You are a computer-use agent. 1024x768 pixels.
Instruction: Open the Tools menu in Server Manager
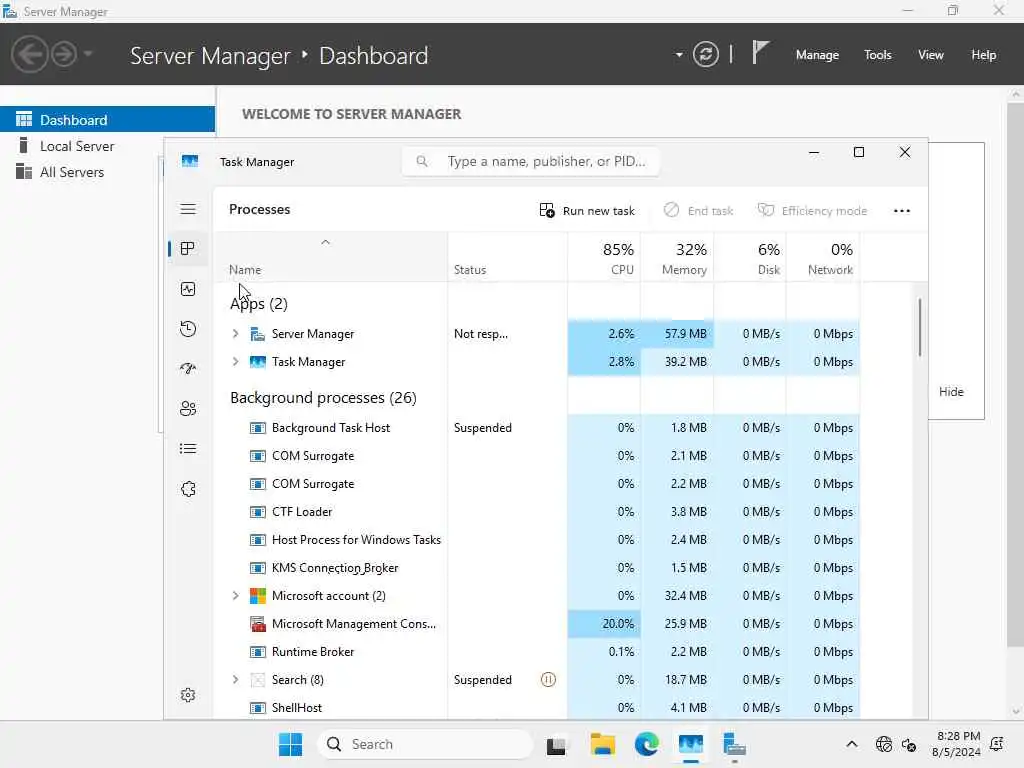click(x=877, y=55)
